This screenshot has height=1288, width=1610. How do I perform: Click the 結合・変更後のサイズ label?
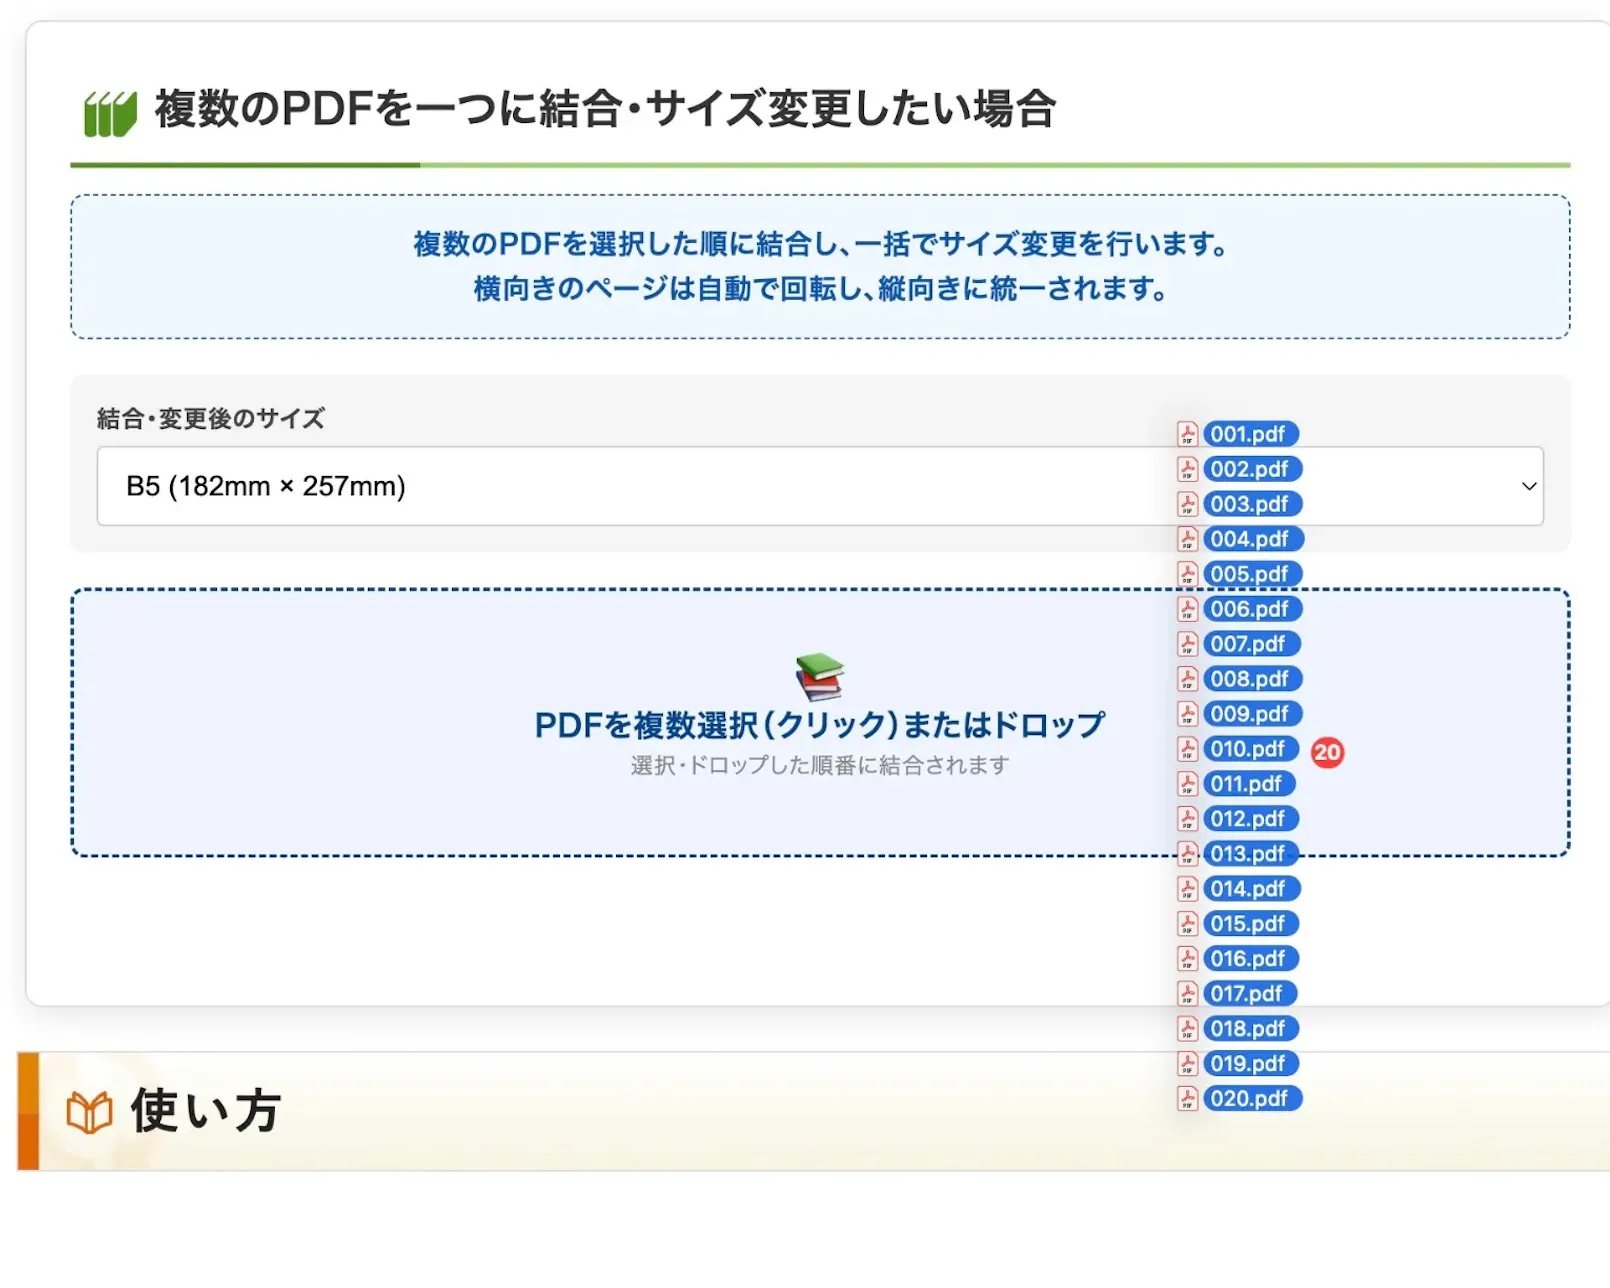tap(211, 418)
